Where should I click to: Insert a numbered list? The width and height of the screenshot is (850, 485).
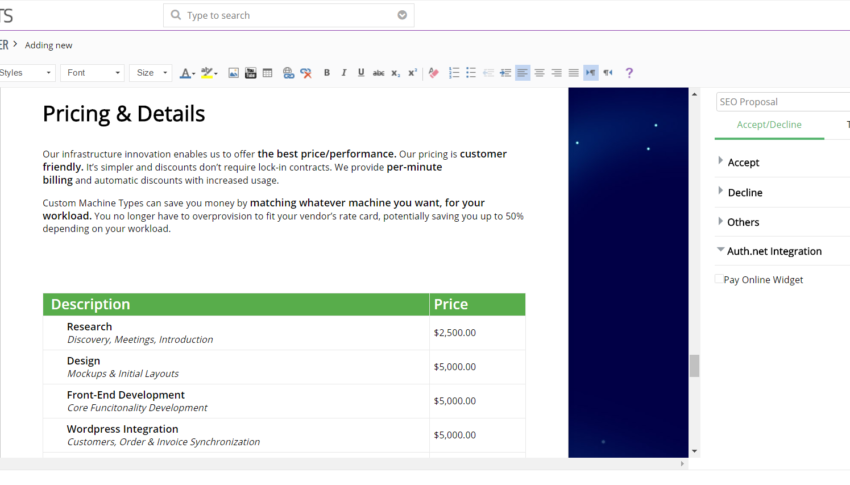pos(454,73)
